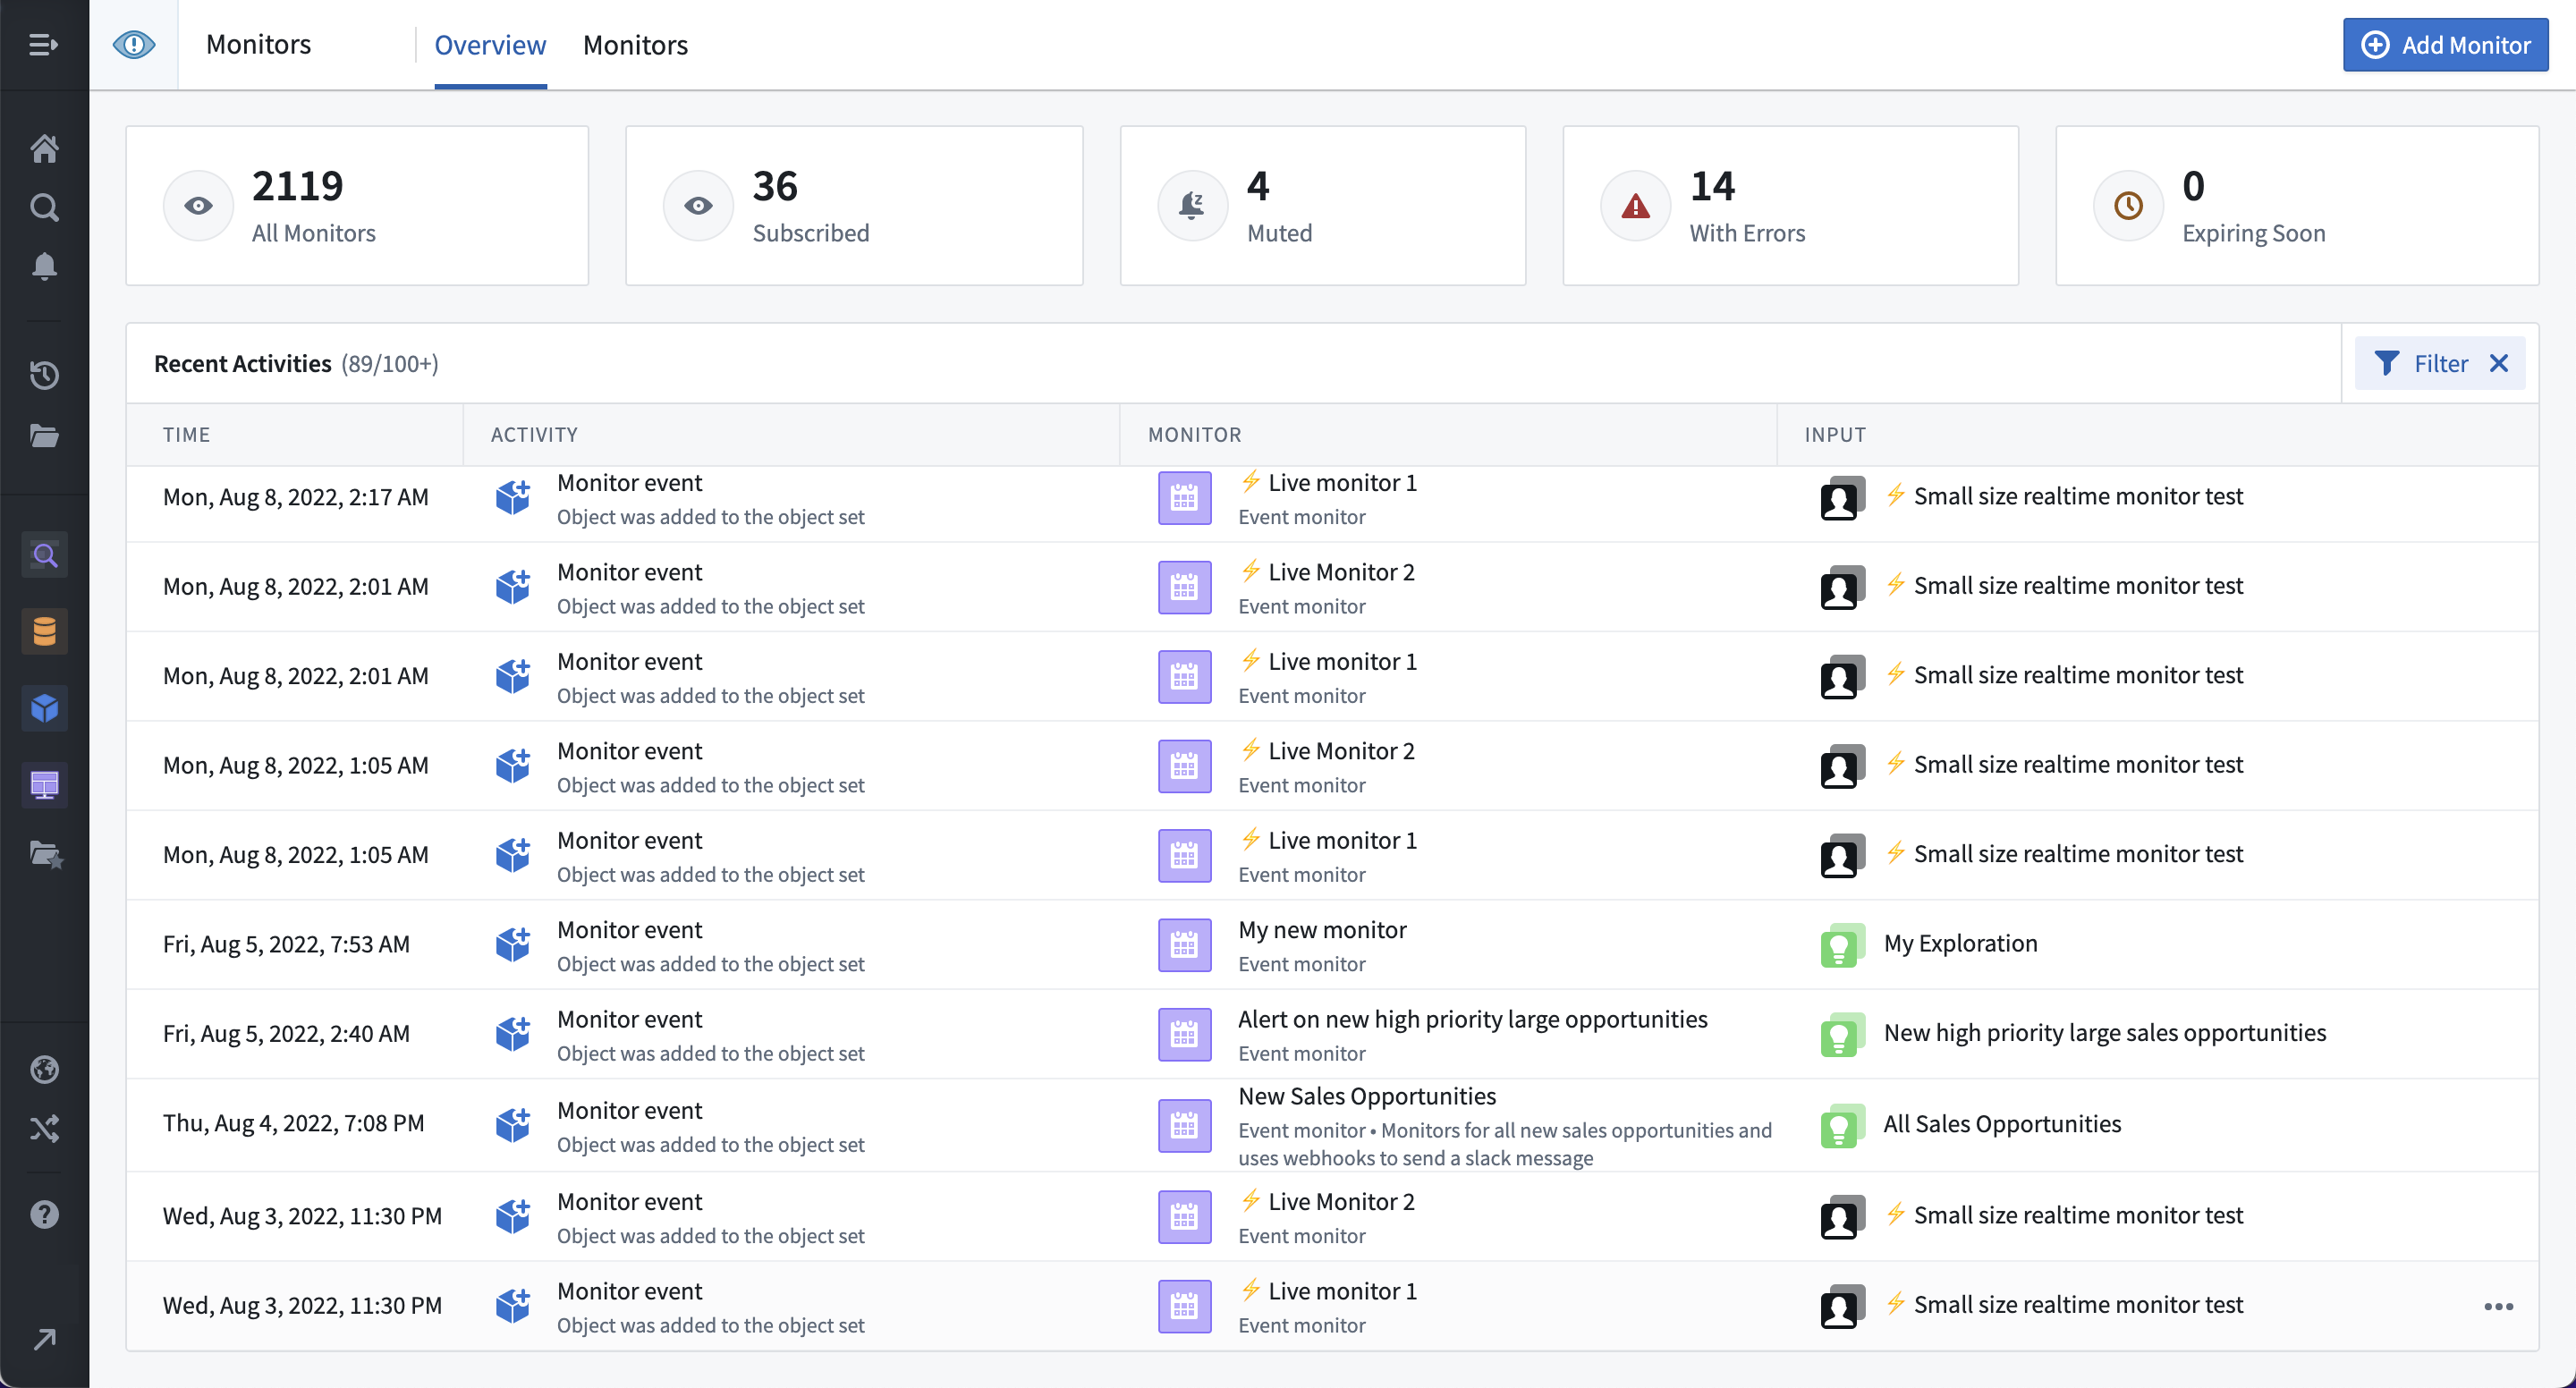The height and width of the screenshot is (1388, 2576).
Task: Click the Thu, Aug 4, 2022, 7:08 PM time cell
Action: [293, 1123]
